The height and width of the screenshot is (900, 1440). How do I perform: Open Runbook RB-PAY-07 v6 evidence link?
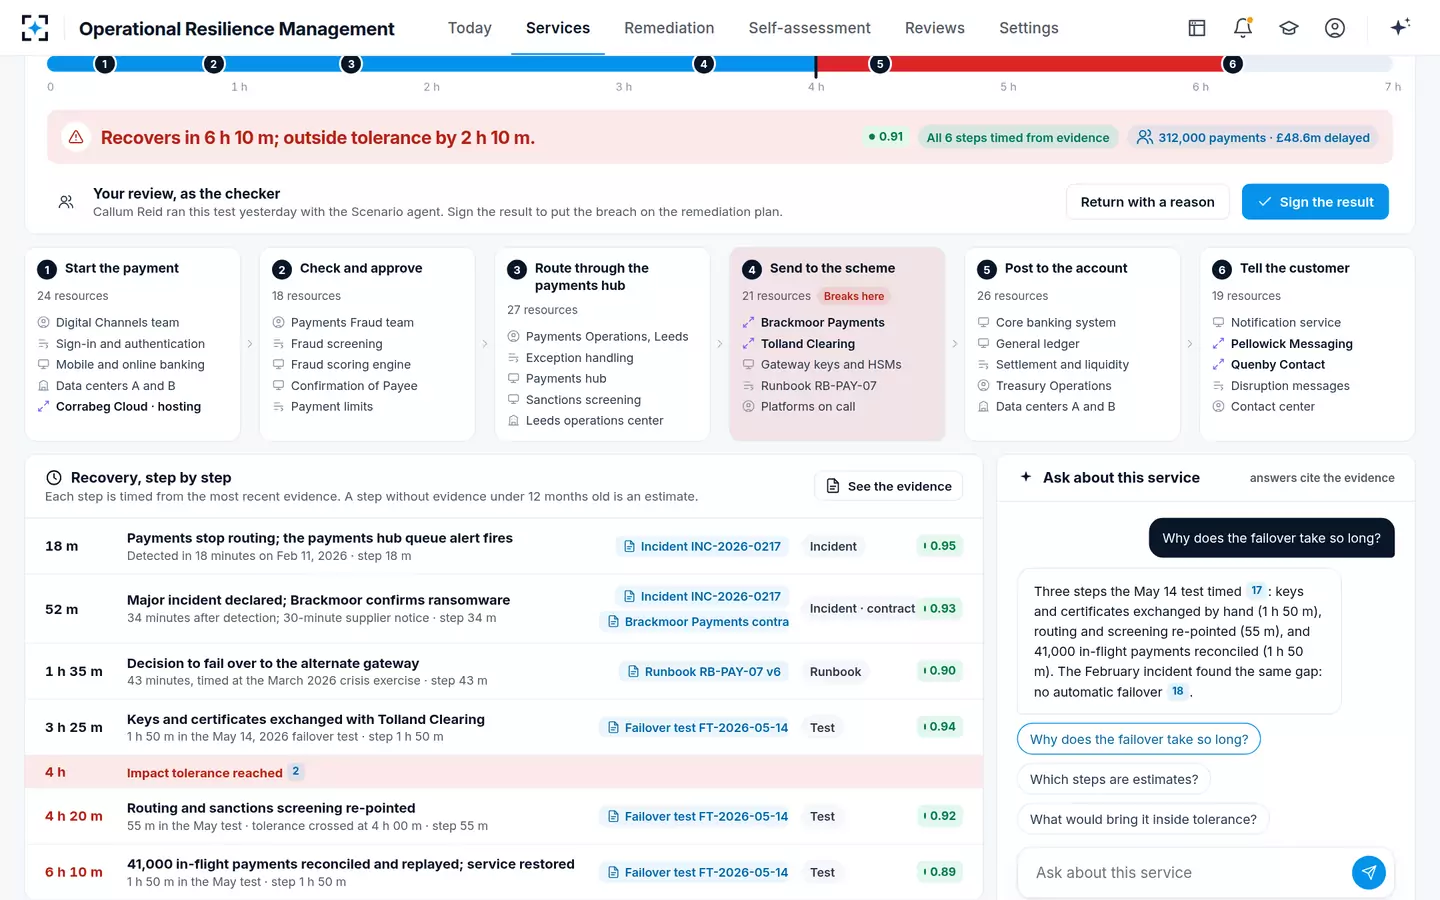coord(704,672)
